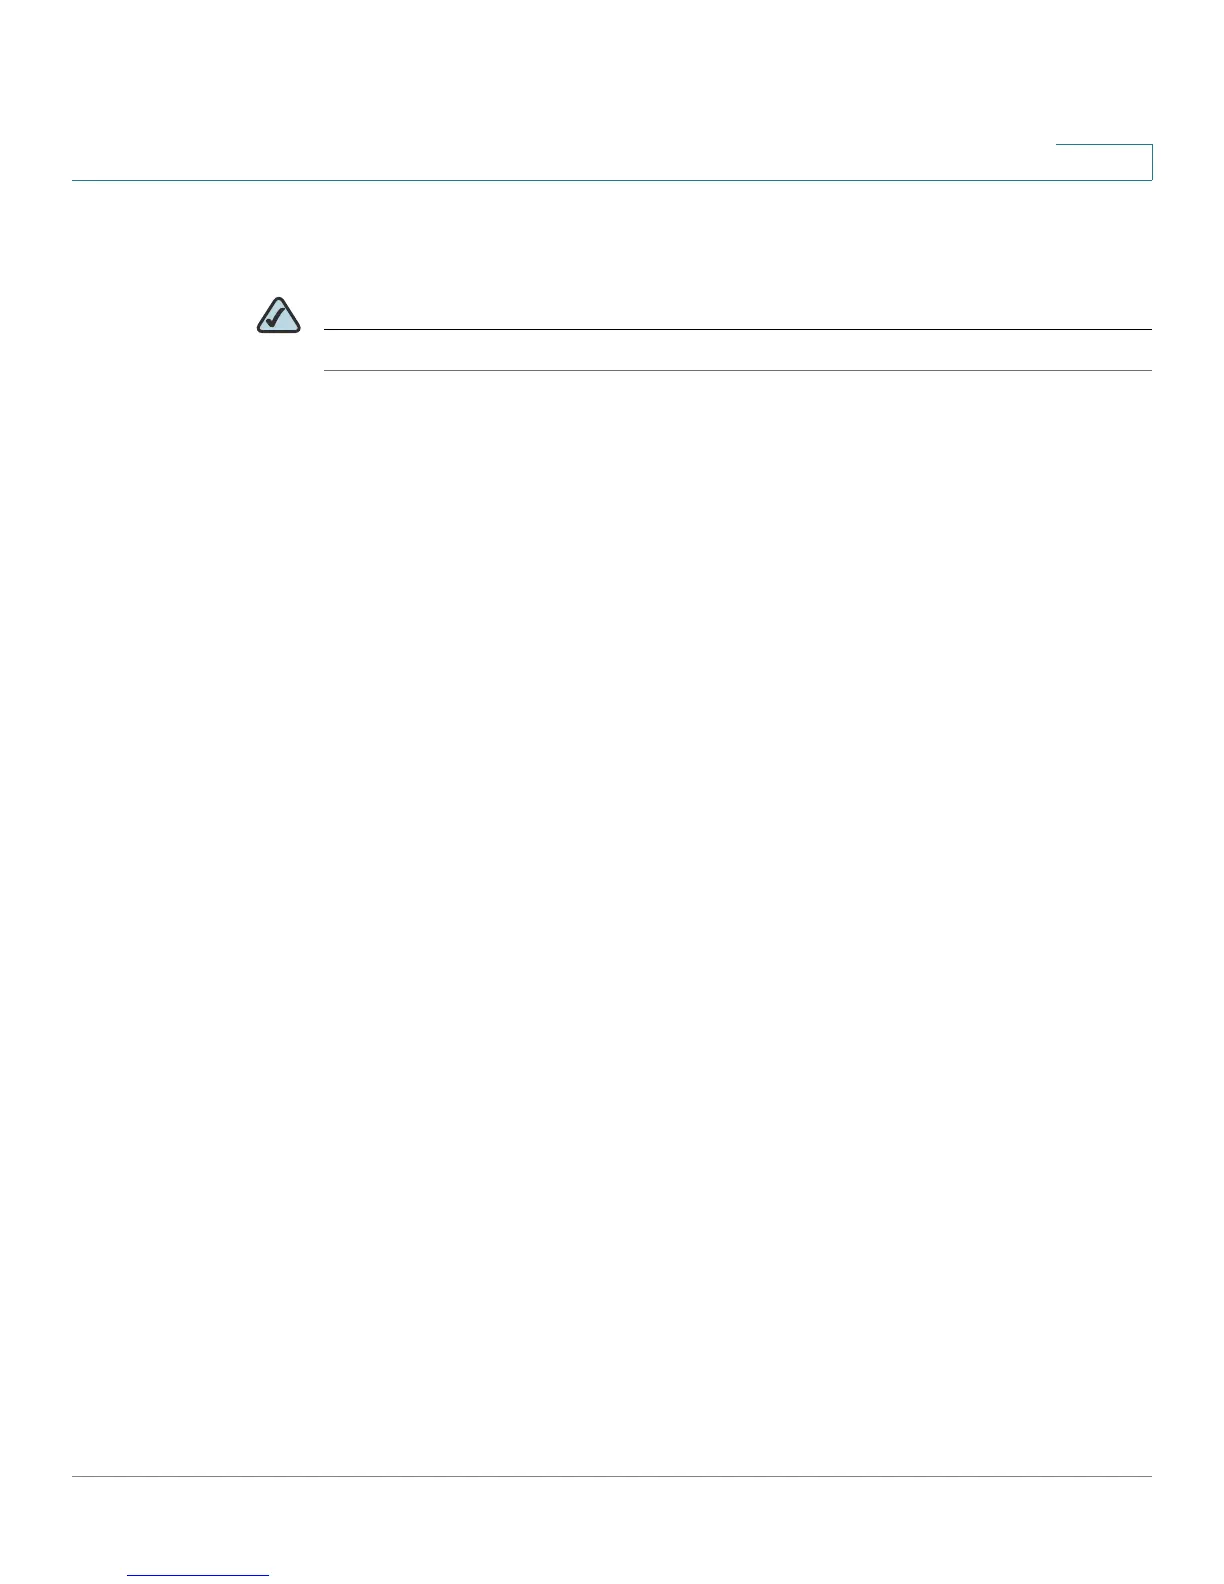Click the empty chapter box in header

1104,162
